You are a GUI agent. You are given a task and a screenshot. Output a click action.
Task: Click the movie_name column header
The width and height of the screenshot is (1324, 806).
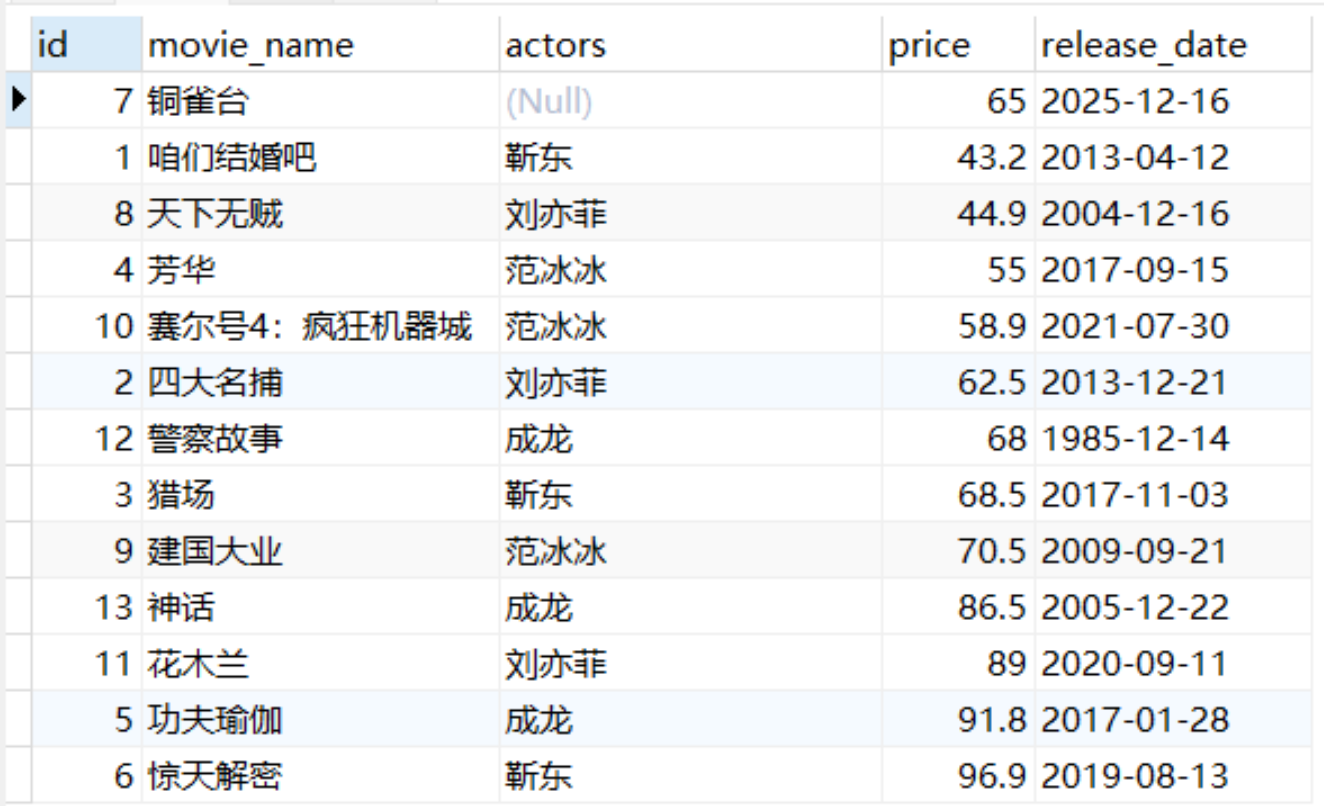(320, 45)
